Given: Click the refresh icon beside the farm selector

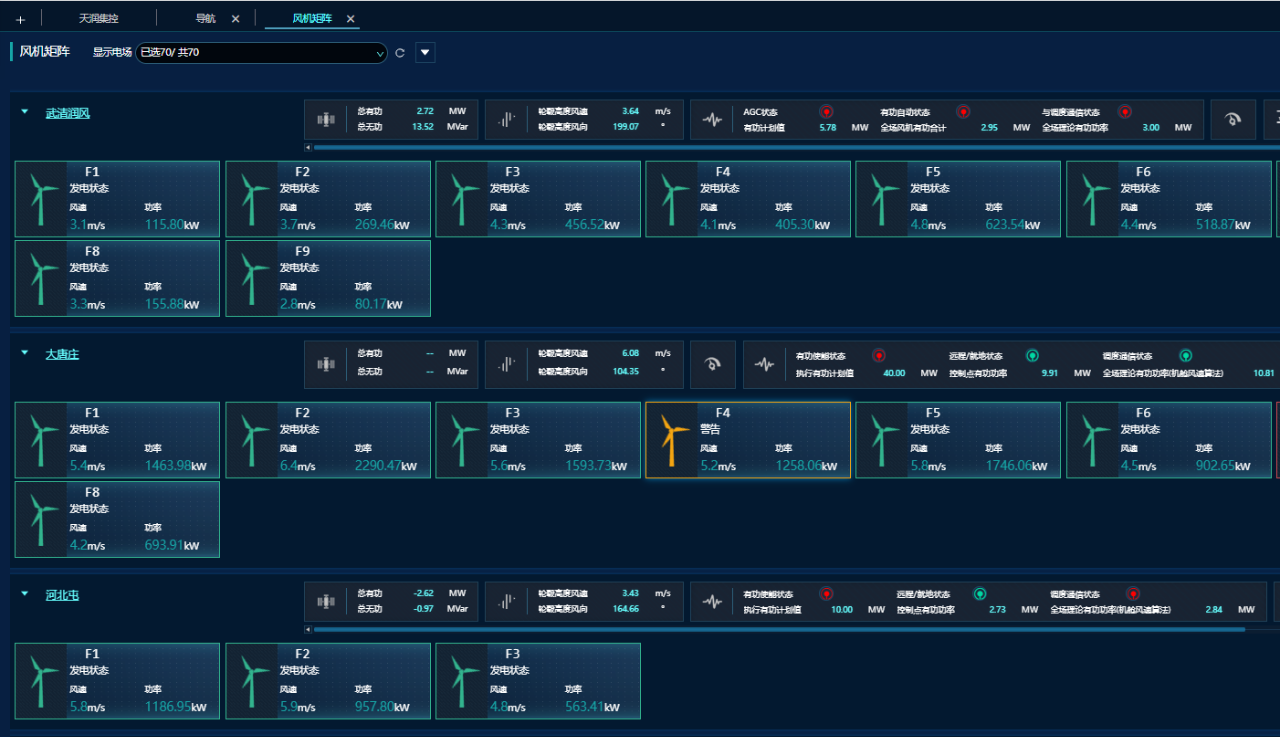Looking at the screenshot, I should click(400, 53).
